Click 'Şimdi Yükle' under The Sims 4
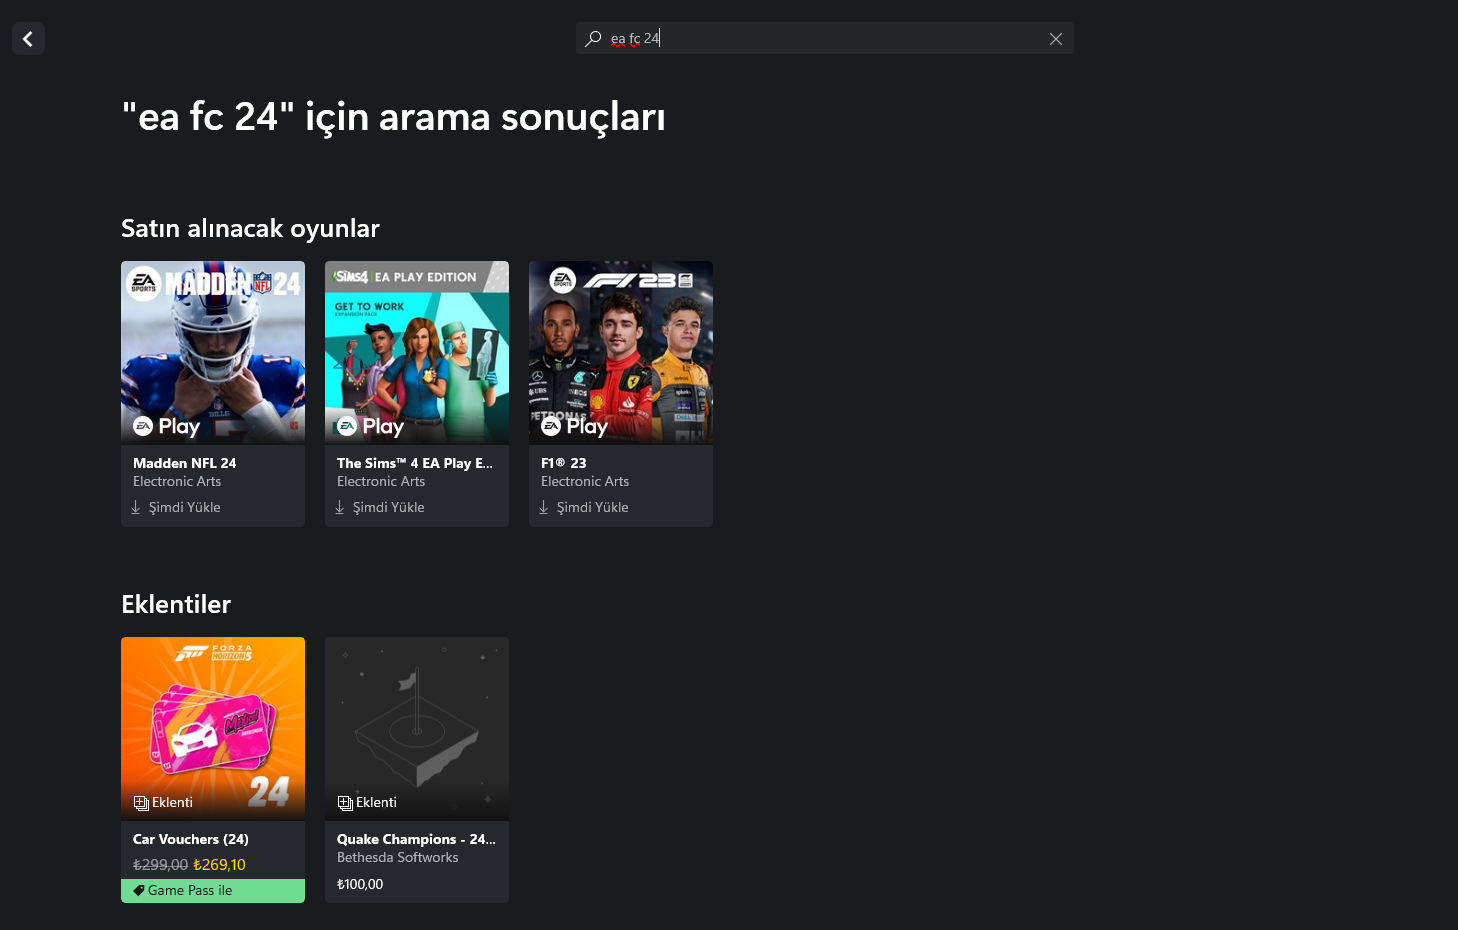This screenshot has width=1458, height=930. [389, 507]
